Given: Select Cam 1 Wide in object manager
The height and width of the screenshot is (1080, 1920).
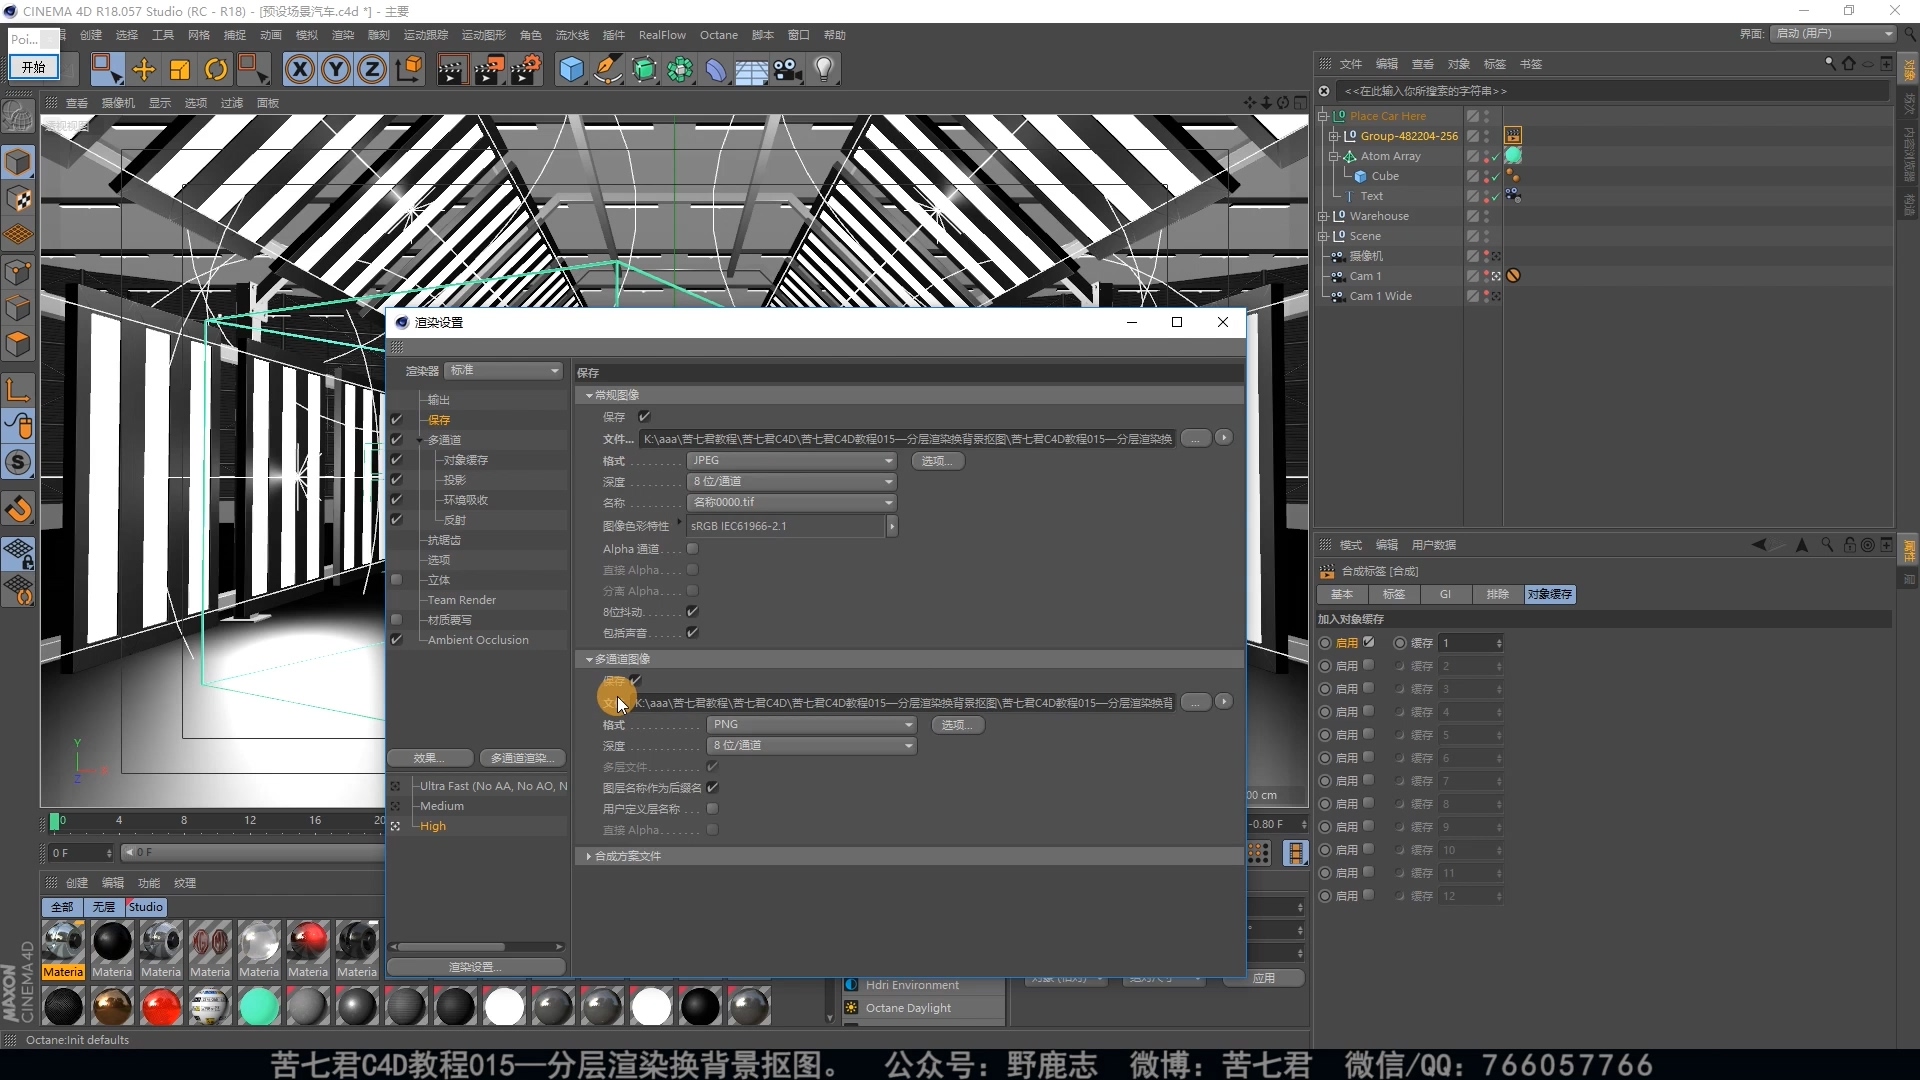Looking at the screenshot, I should (x=1380, y=296).
